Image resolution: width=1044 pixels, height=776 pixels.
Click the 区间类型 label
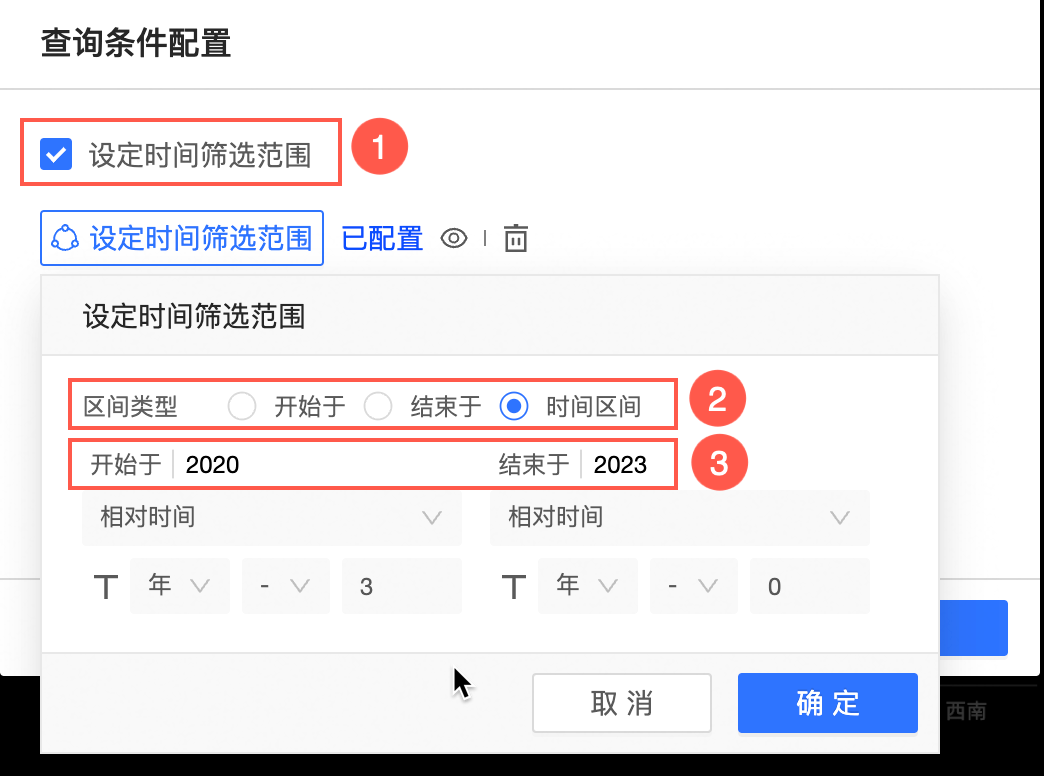point(130,406)
